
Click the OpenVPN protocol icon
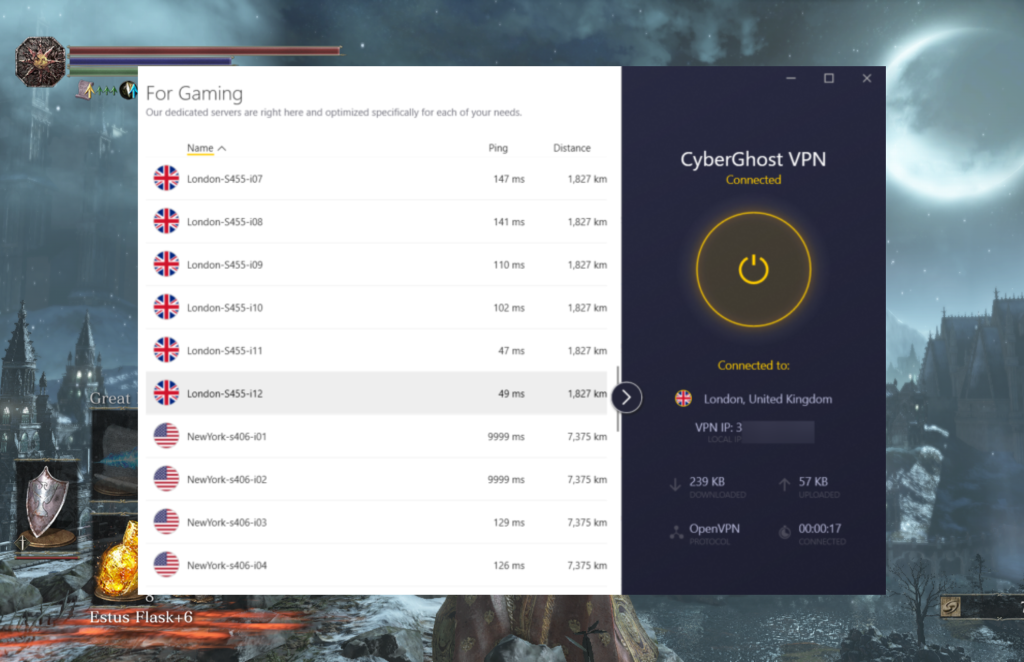click(x=676, y=530)
